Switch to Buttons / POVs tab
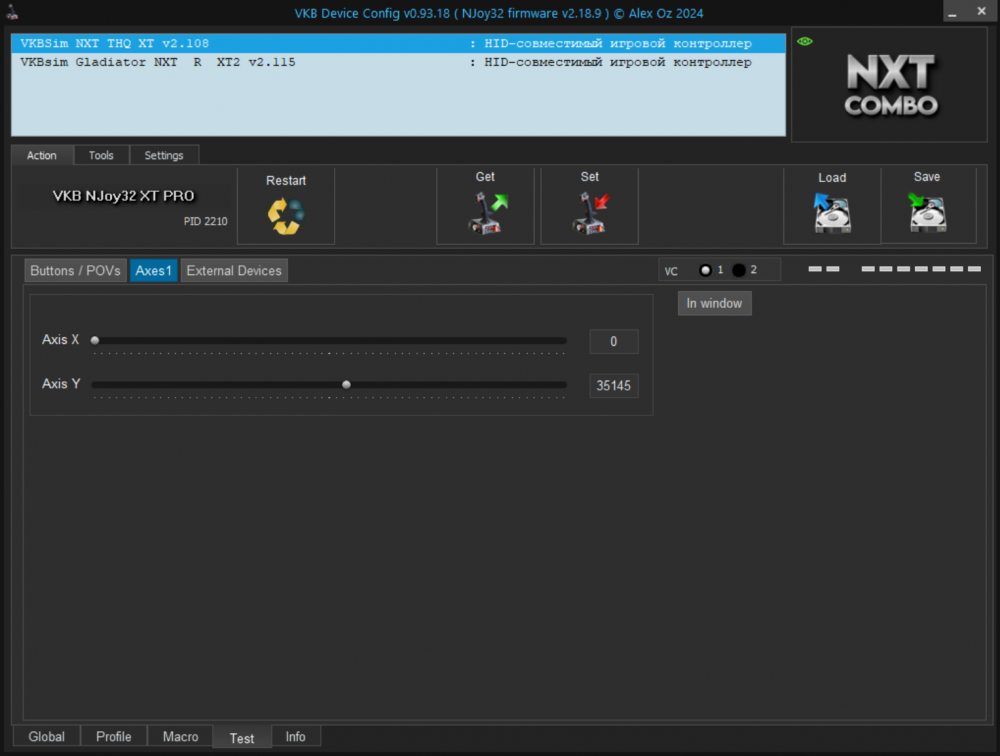 pos(75,271)
